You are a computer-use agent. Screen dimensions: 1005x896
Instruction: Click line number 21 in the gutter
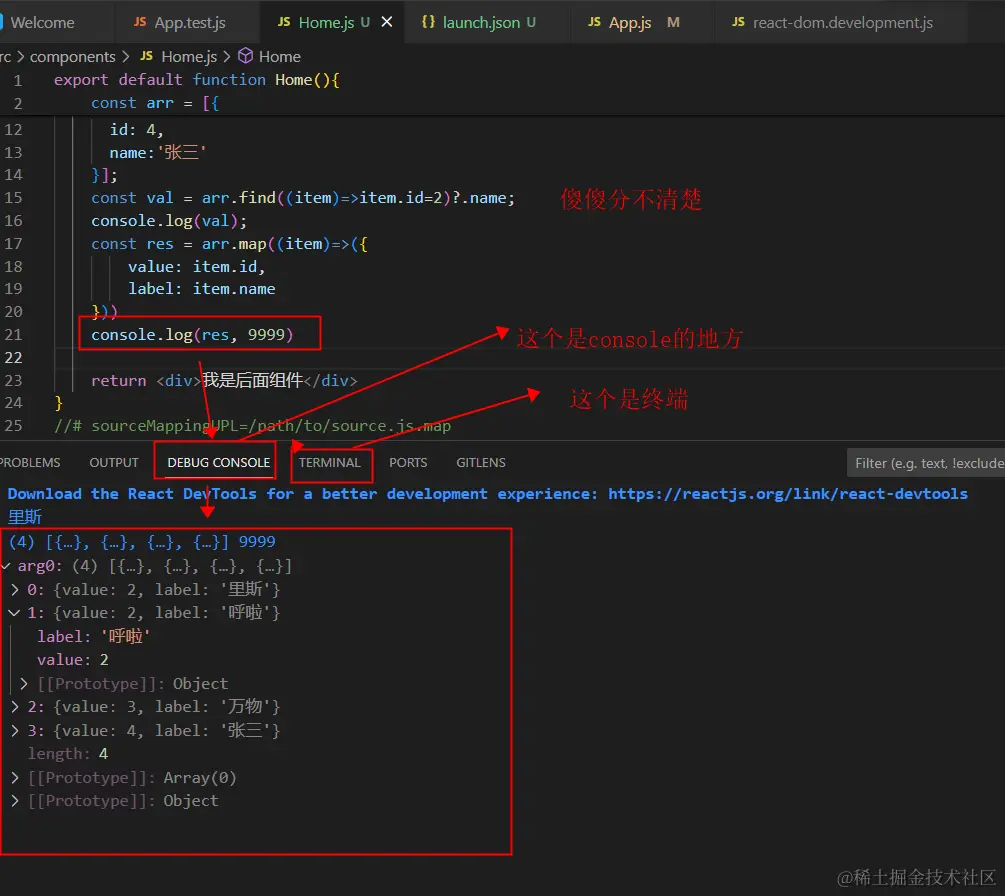(13, 335)
